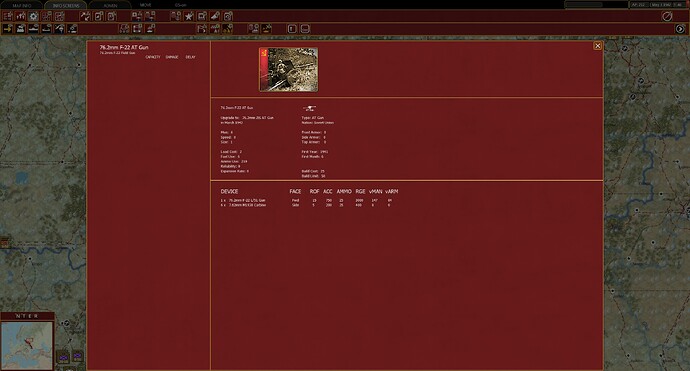This screenshot has height=371, width=690.
Task: Open the 7.62mm M1938 Carbine device entry
Action: click(247, 205)
